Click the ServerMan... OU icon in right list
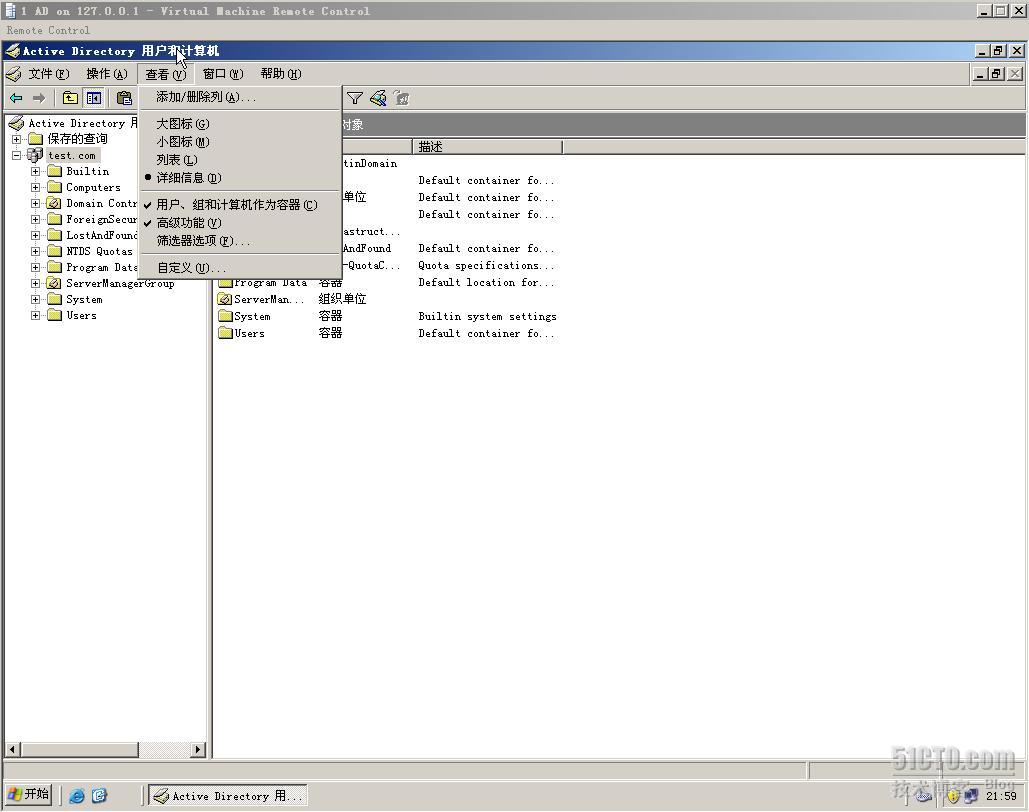Image resolution: width=1029 pixels, height=812 pixels. coord(226,299)
